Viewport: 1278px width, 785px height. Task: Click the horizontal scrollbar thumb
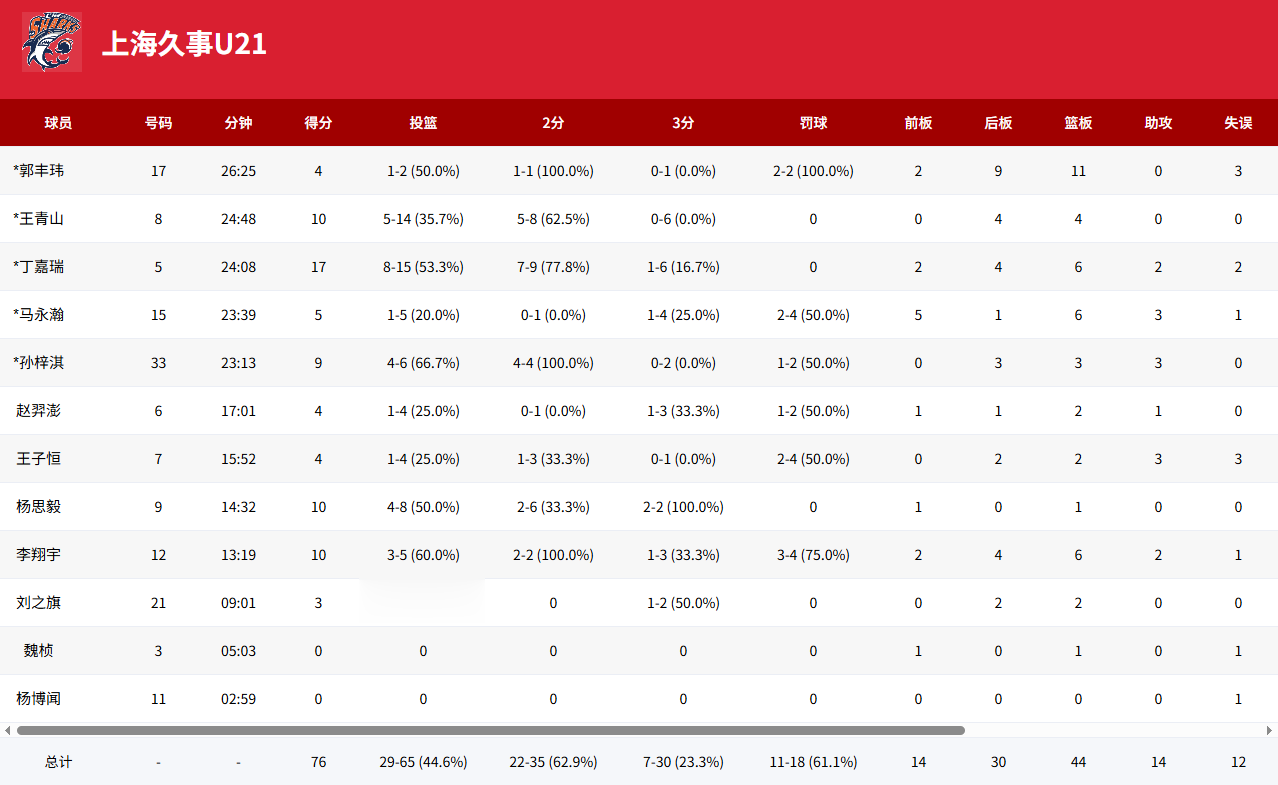(x=491, y=730)
